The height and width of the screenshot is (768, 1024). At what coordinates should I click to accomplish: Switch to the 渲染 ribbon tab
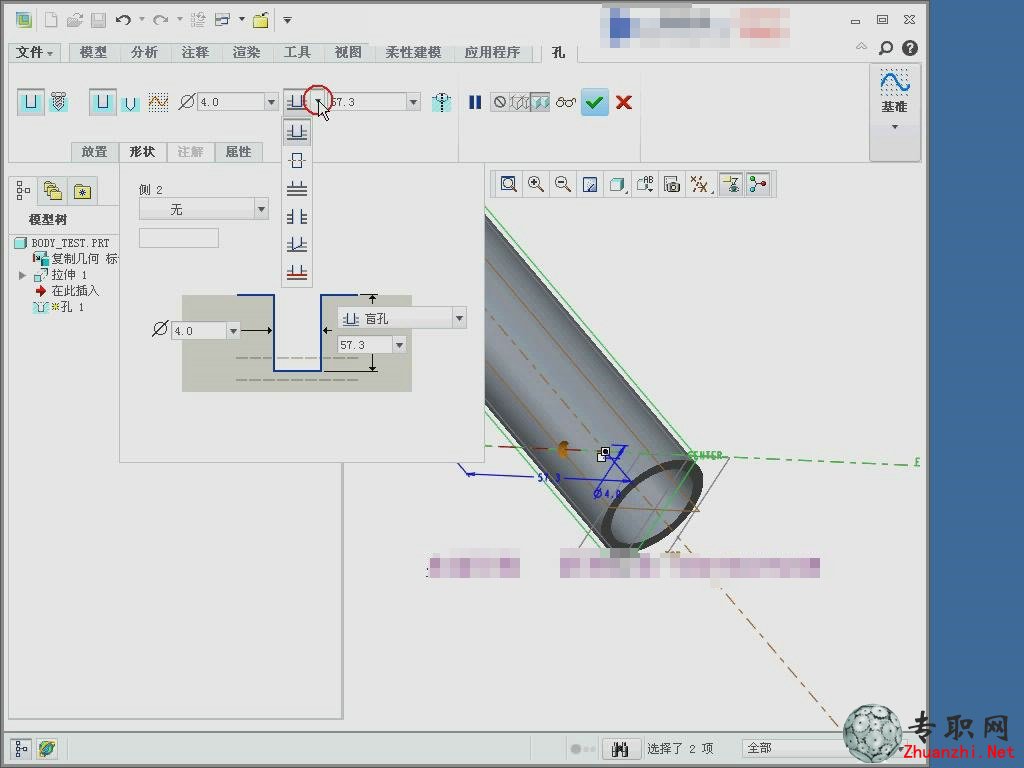(x=246, y=52)
